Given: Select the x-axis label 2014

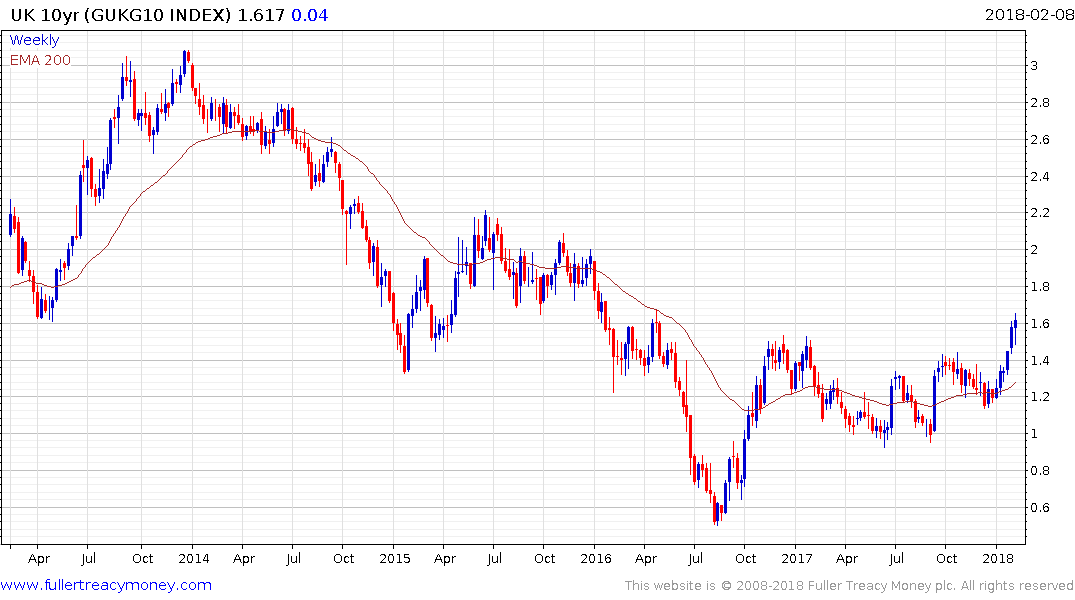Looking at the screenshot, I should [x=193, y=559].
